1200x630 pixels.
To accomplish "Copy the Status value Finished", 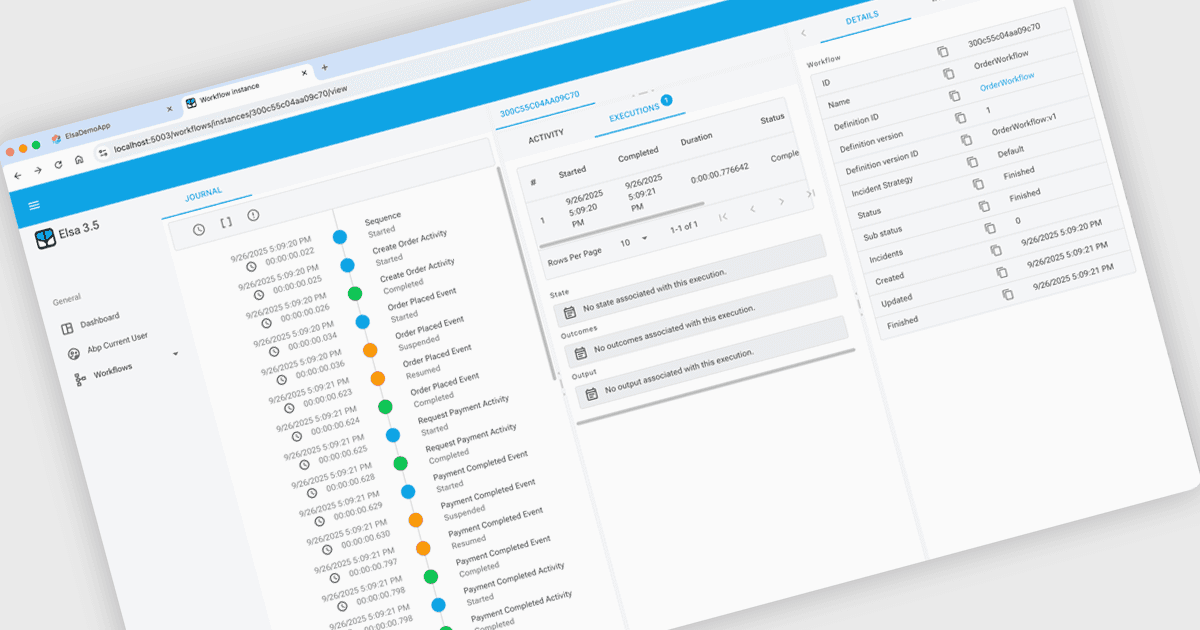I will 978,185.
